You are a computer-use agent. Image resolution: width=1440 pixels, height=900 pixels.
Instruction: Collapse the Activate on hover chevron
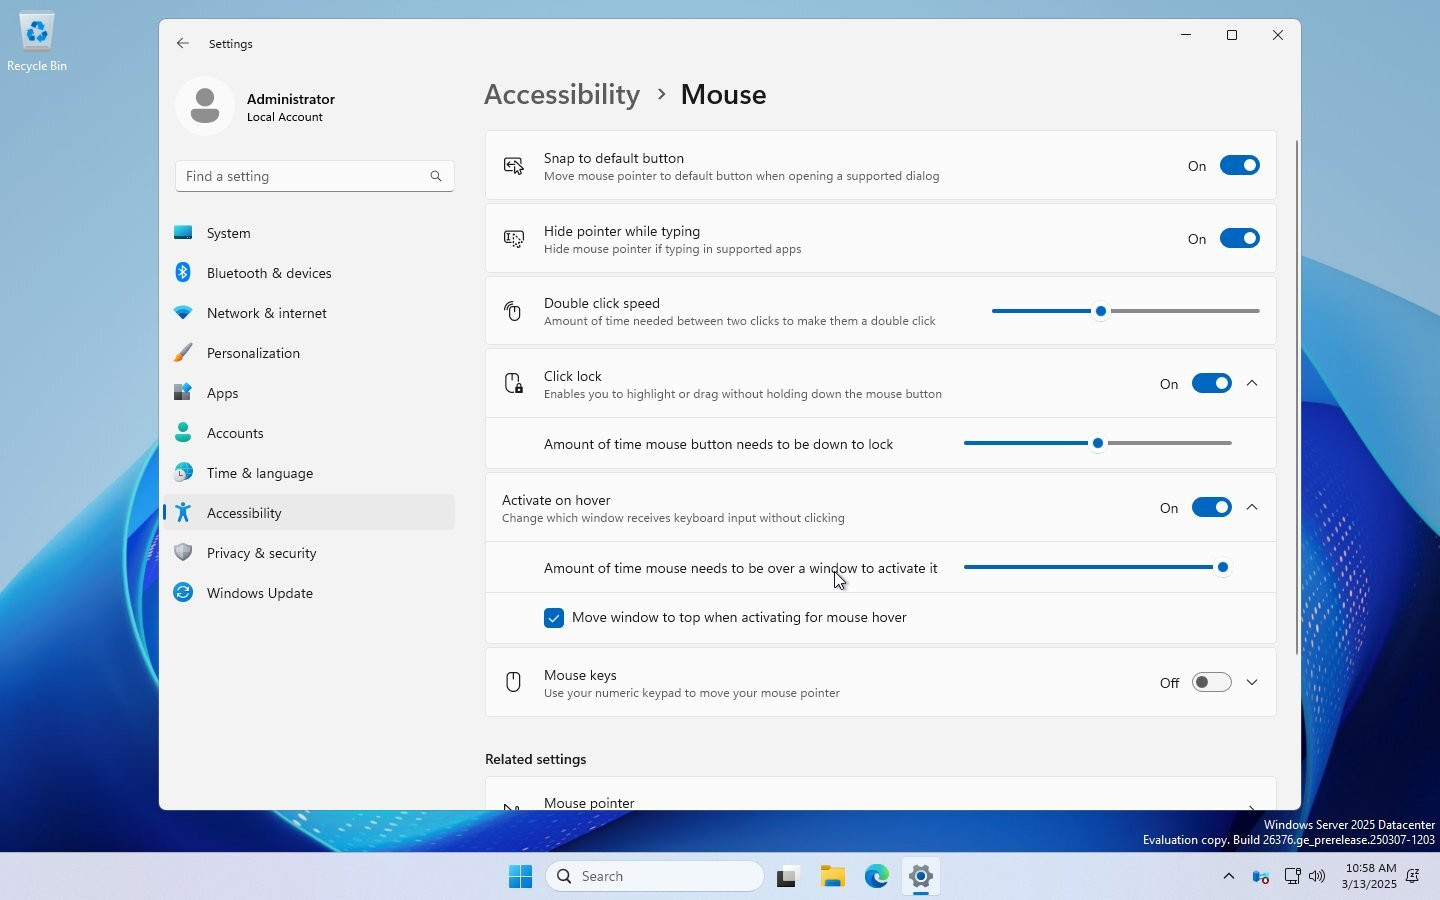(x=1252, y=508)
